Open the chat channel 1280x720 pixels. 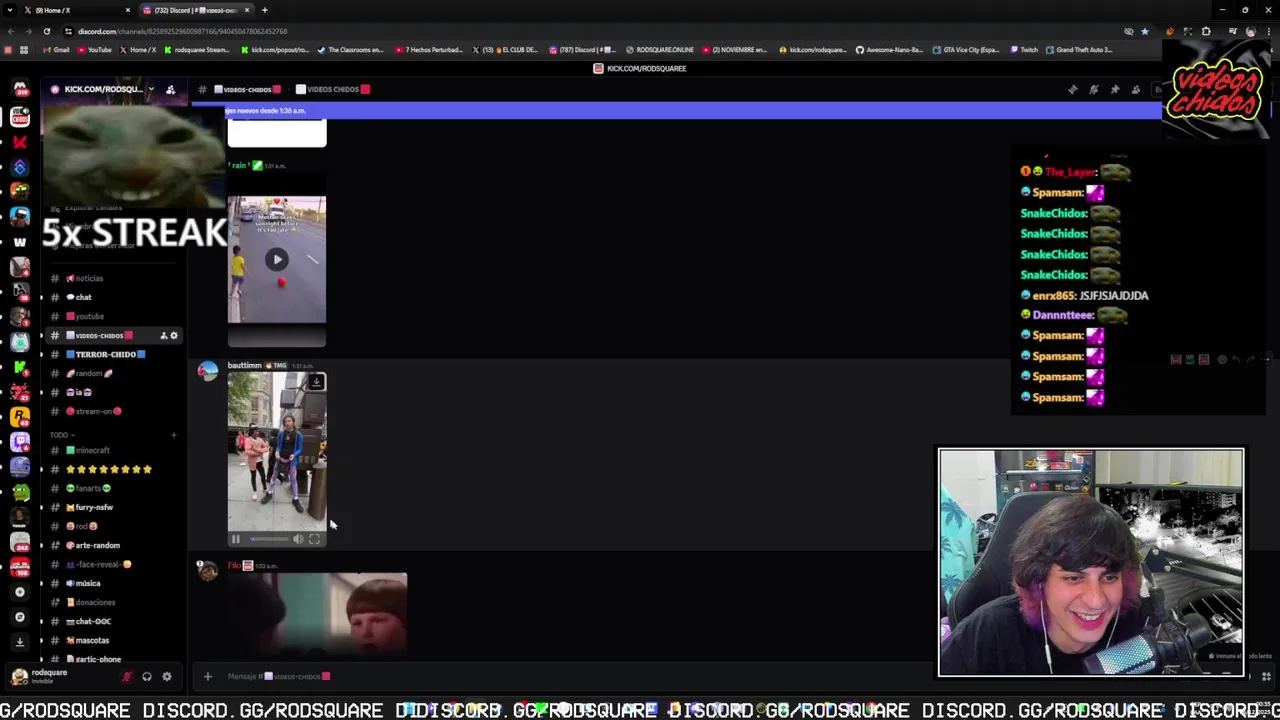[x=112, y=297]
